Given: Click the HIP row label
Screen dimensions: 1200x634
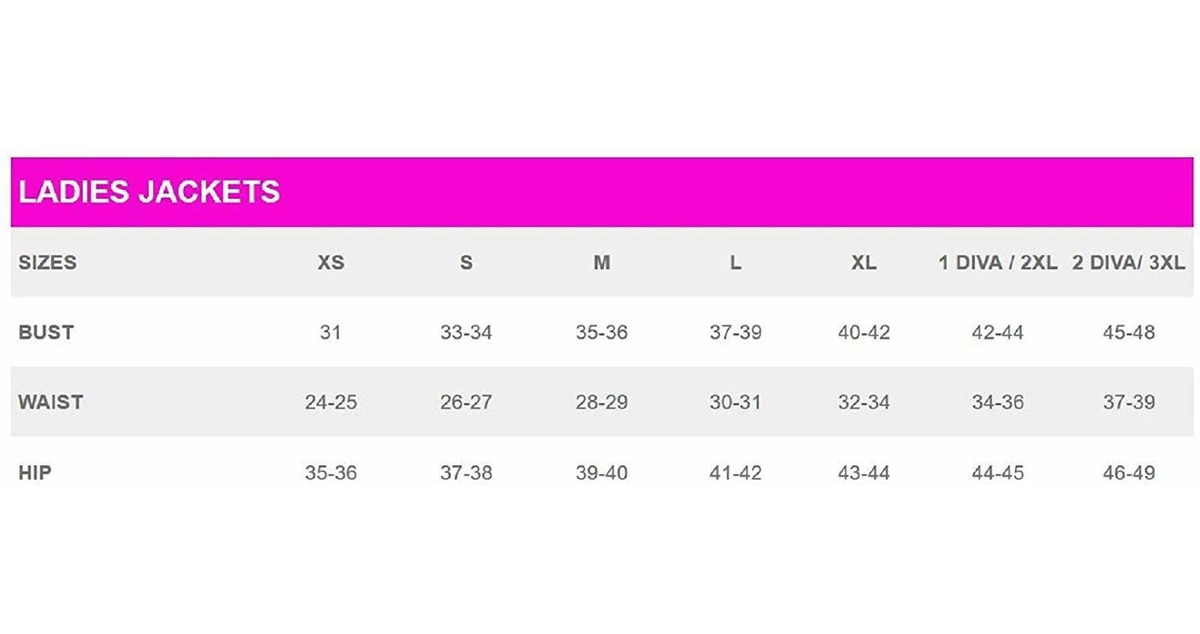Looking at the screenshot, I should click(x=34, y=472).
